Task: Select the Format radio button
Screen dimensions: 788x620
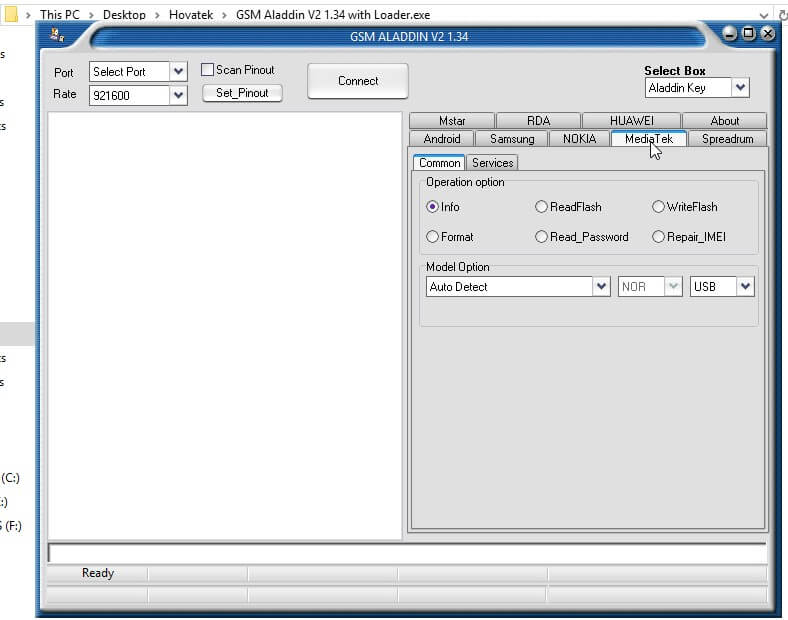Action: [432, 237]
